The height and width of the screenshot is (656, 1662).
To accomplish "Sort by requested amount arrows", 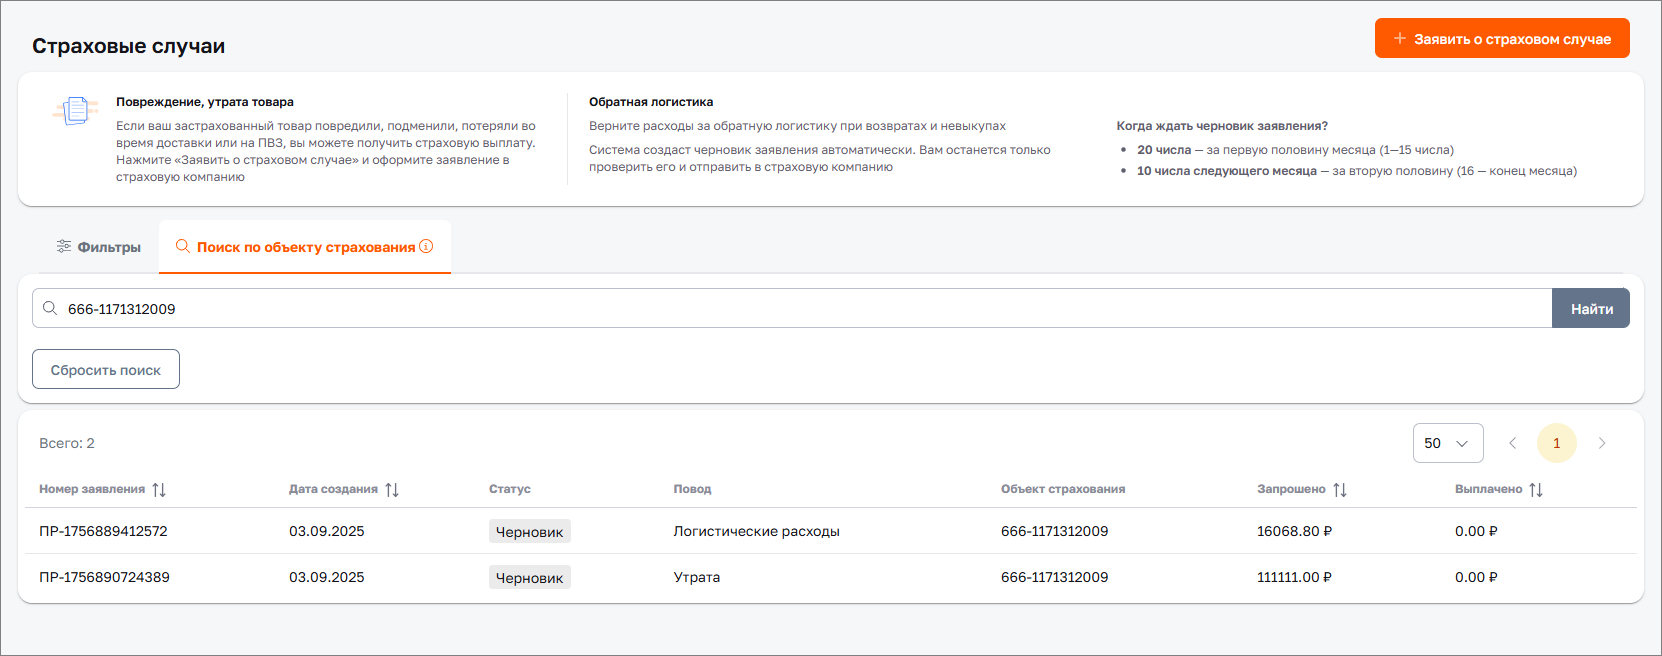I will pyautogui.click(x=1340, y=490).
